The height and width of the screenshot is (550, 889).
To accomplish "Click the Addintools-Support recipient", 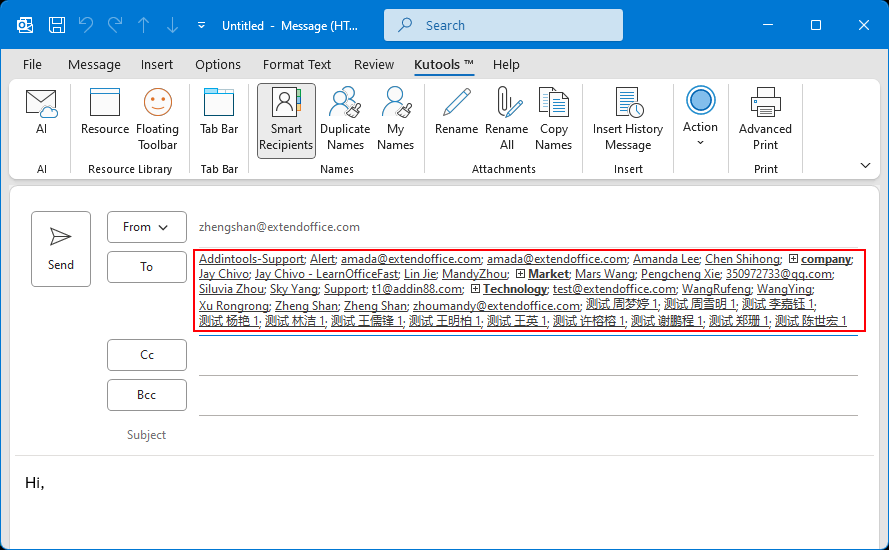I will click(x=251, y=259).
